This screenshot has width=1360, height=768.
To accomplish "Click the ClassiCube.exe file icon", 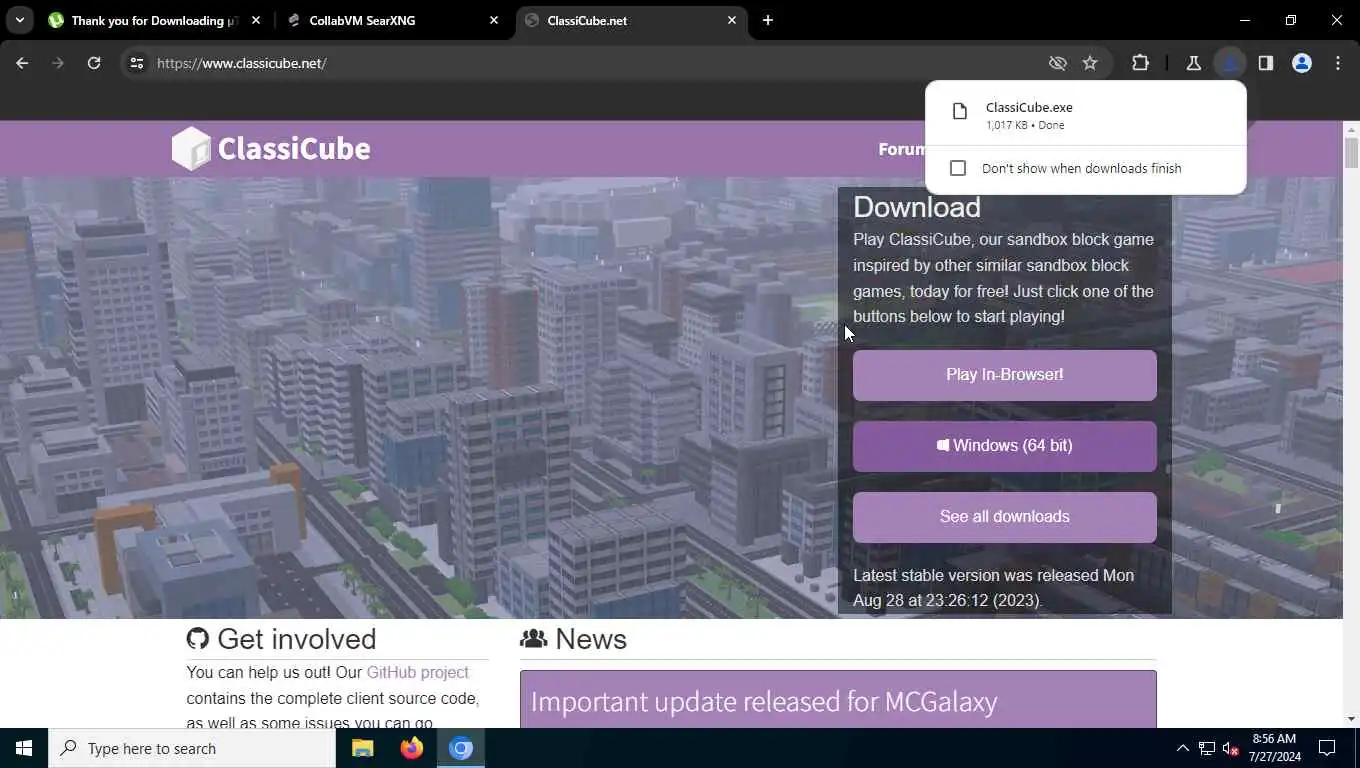I will tap(959, 112).
